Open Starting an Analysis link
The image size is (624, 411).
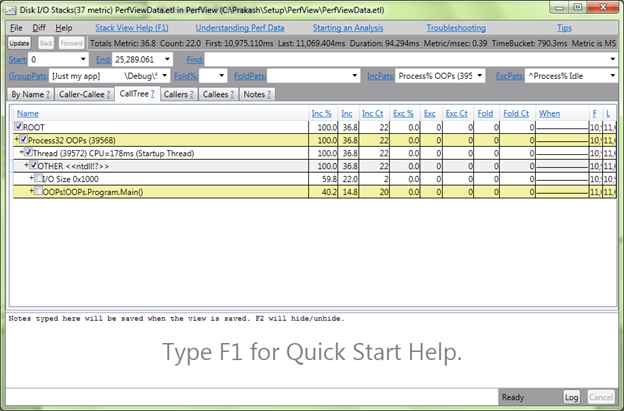[348, 28]
